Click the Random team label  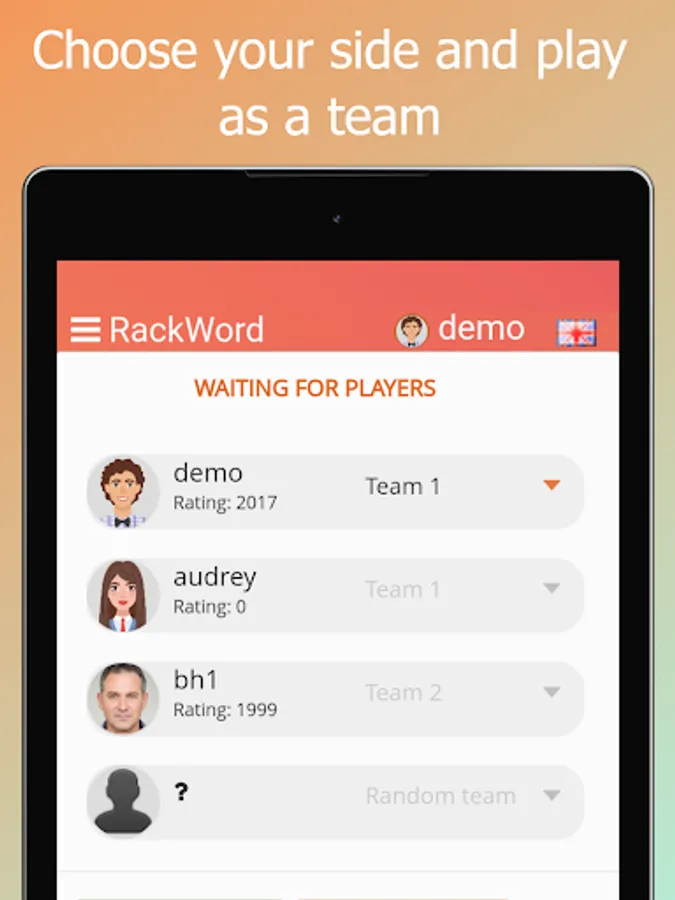pyautogui.click(x=441, y=796)
